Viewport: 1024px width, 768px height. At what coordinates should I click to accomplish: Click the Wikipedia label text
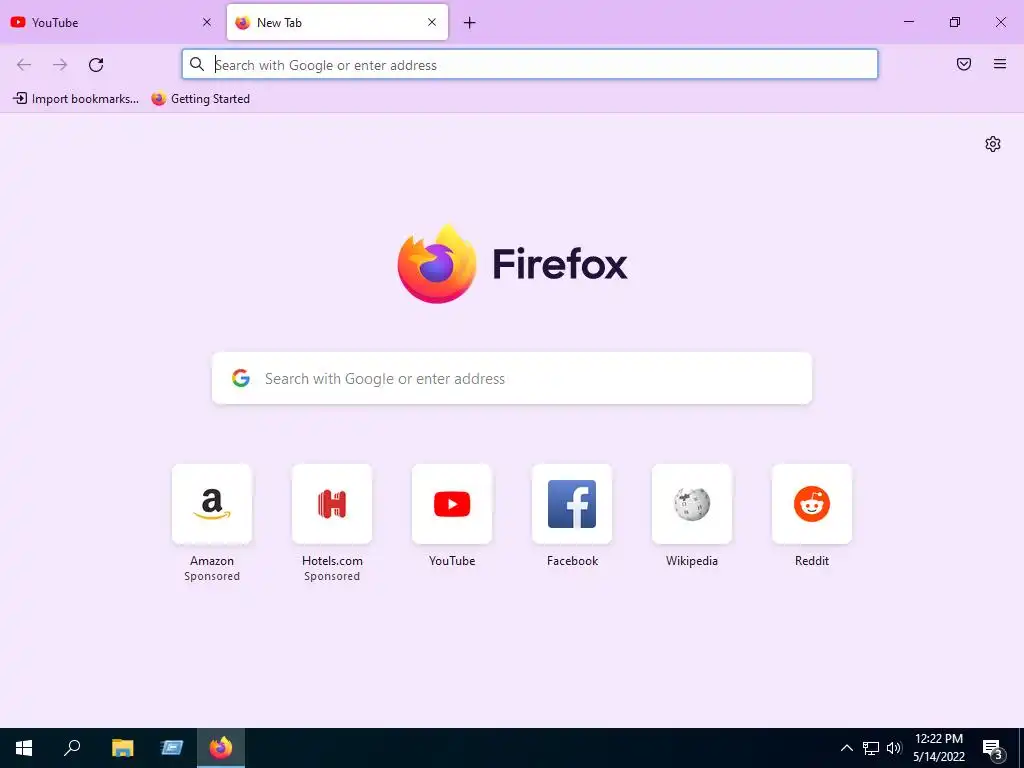click(x=692, y=561)
